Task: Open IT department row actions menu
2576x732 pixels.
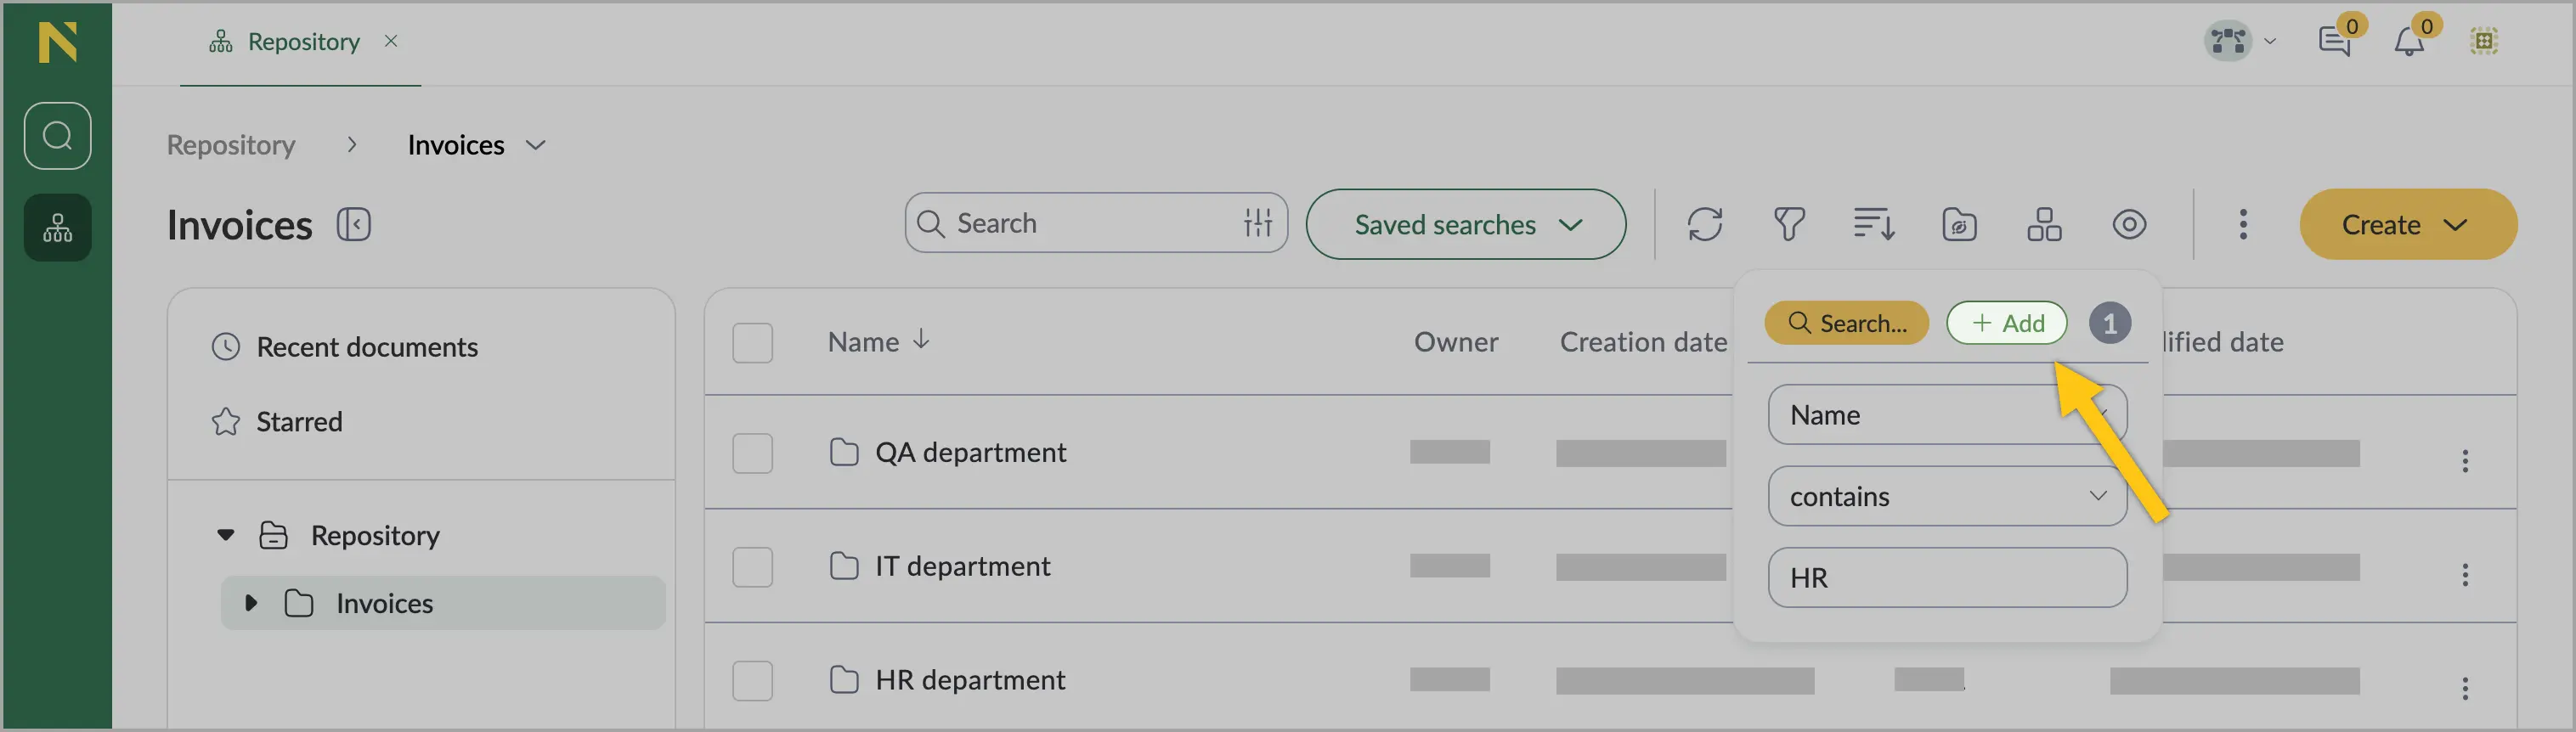Action: pos(2465,574)
